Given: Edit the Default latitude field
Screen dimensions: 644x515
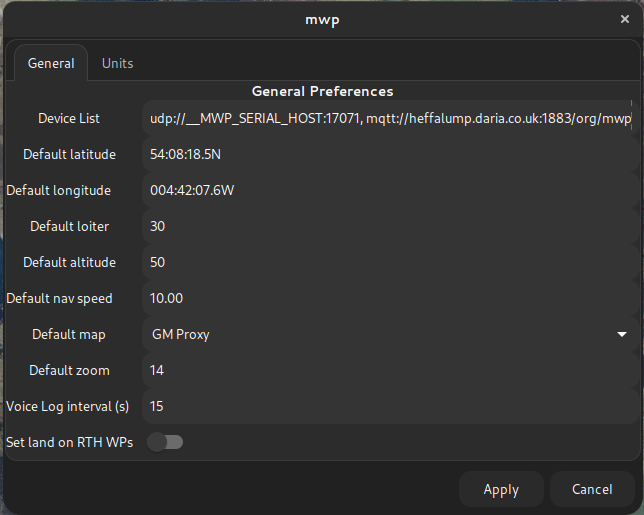Looking at the screenshot, I should click(391, 154).
